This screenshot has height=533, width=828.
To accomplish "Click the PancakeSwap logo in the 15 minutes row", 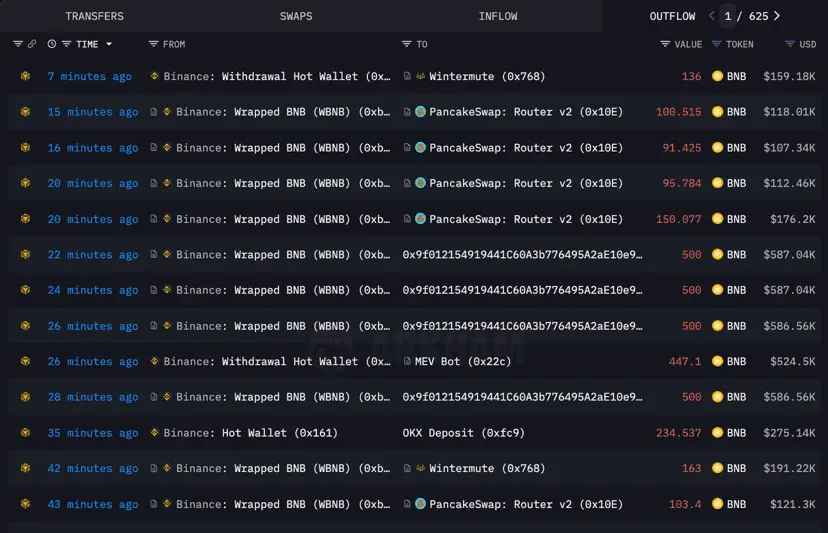I will [420, 112].
